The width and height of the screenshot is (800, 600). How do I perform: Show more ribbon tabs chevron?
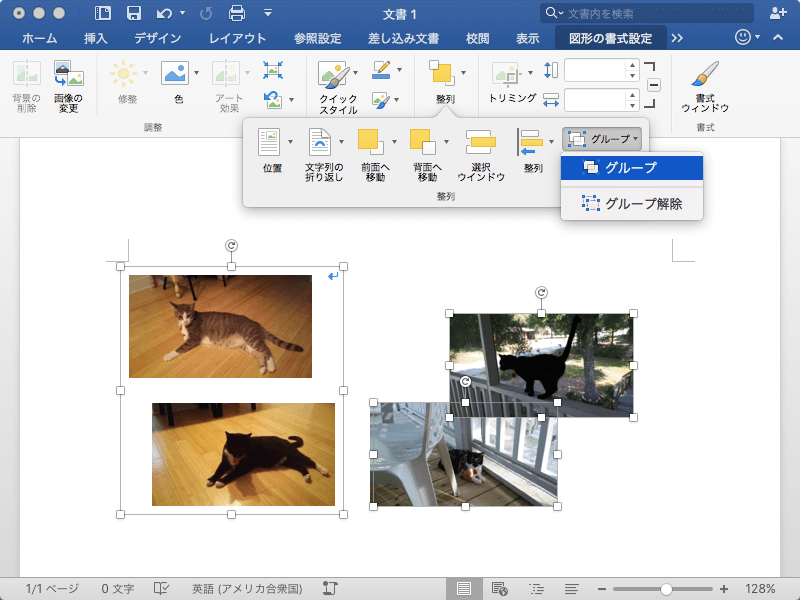677,38
